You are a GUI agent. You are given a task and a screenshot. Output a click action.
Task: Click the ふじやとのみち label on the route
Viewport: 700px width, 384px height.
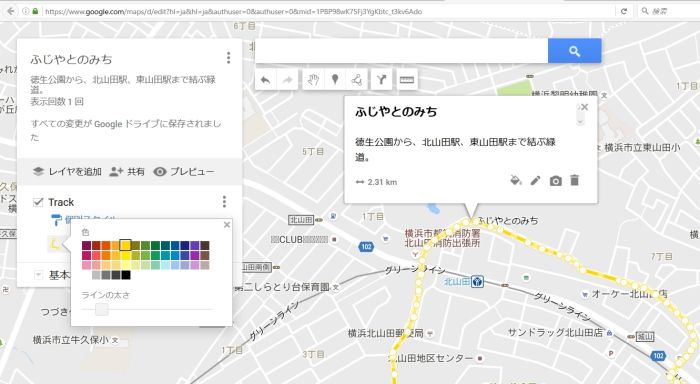(x=508, y=221)
